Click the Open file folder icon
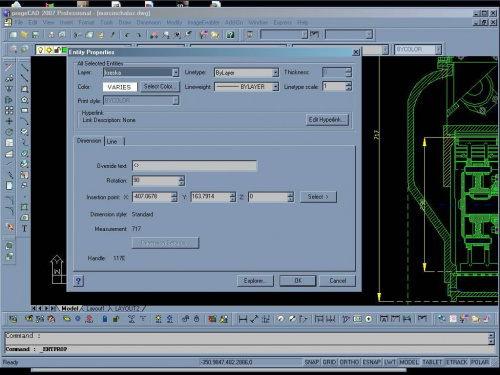Screen dimensions: 500x375 pyautogui.click(x=24, y=35)
